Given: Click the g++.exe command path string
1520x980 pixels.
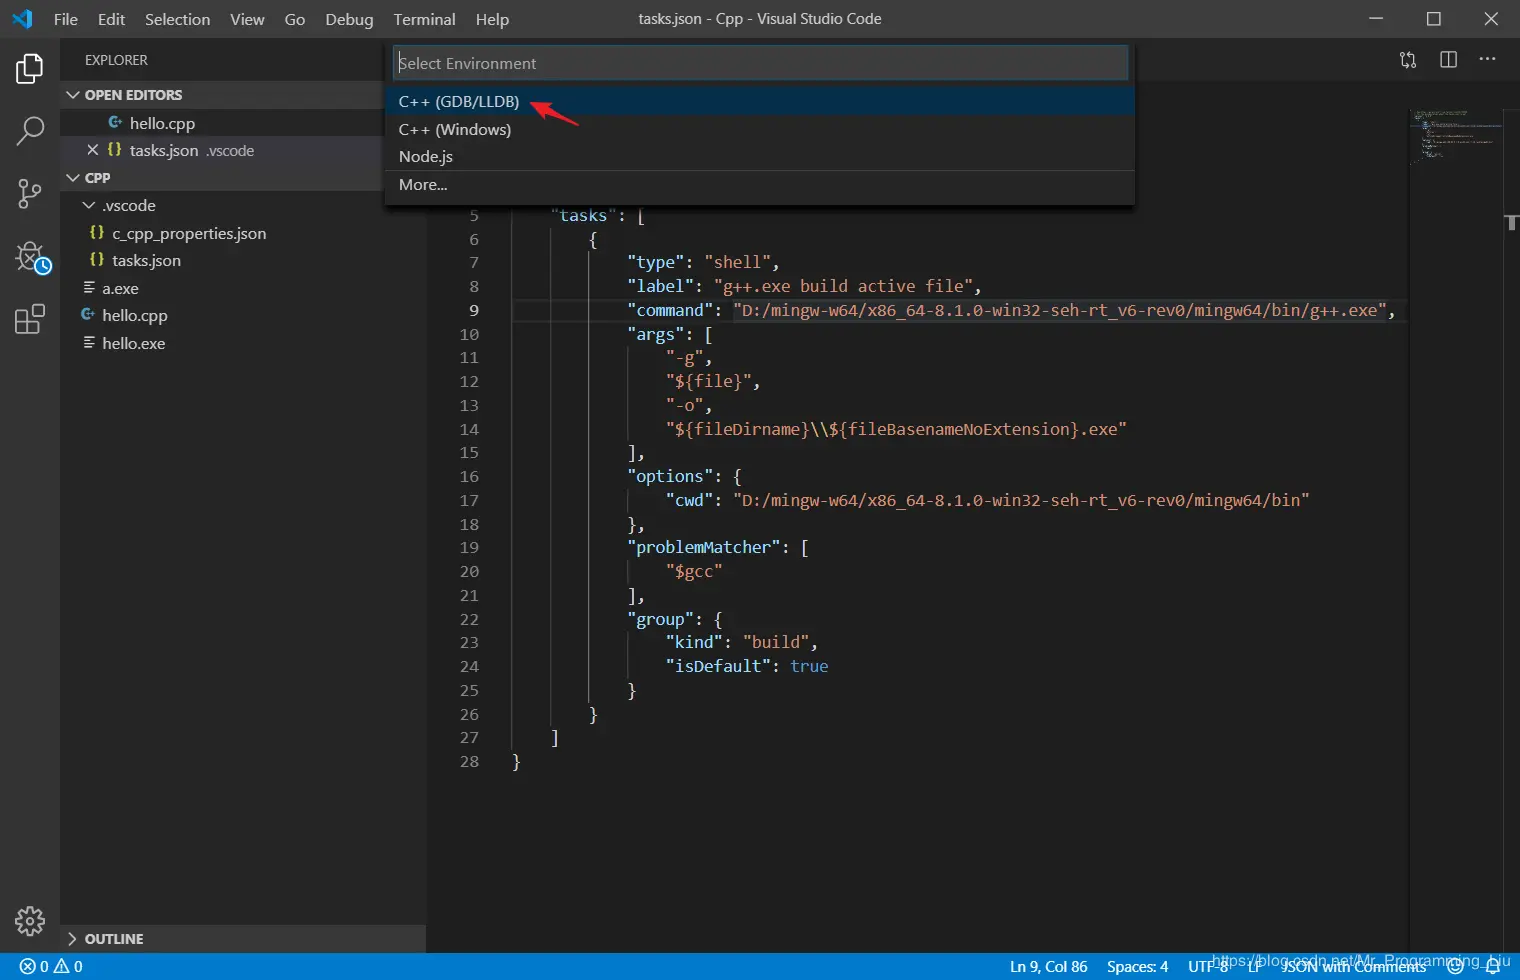Looking at the screenshot, I should click(x=1060, y=310).
